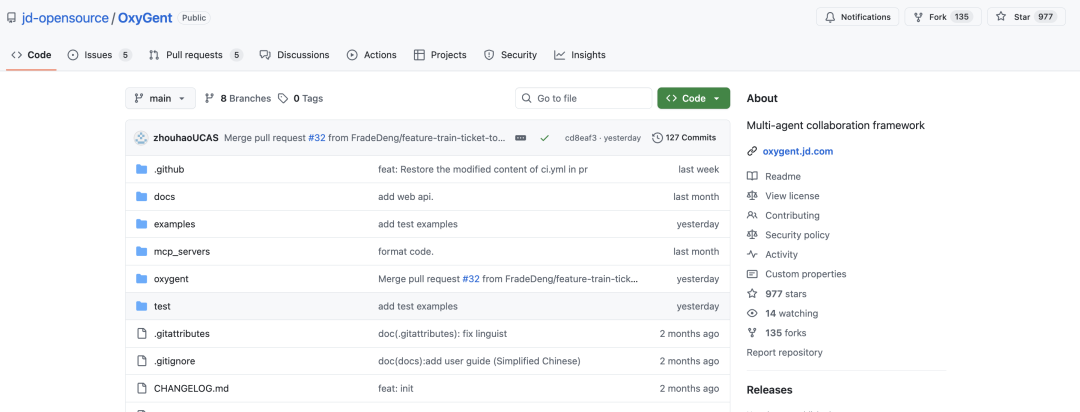1080x412 pixels.
Task: Click the fork icon beside 135 forks
Action: 752,333
